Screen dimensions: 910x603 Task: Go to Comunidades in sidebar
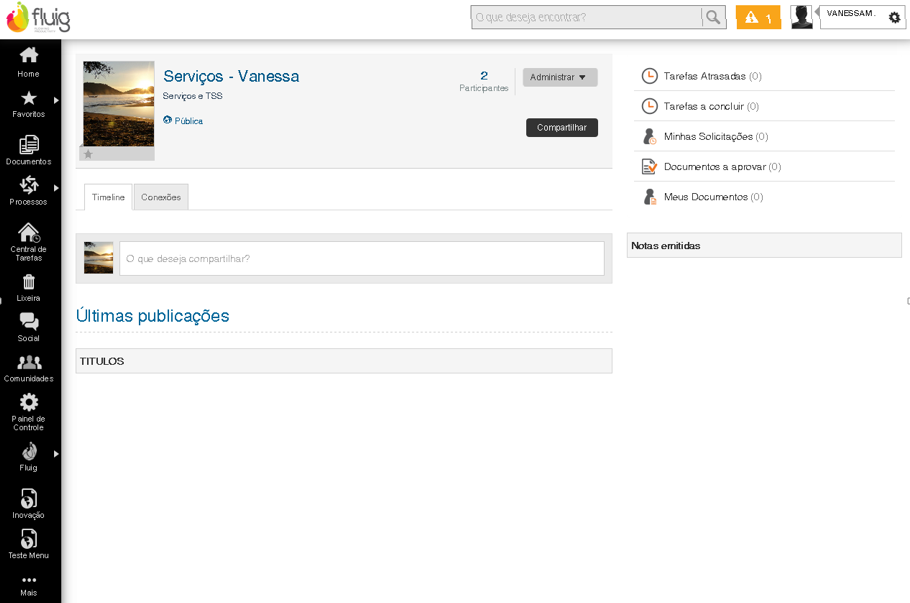[28, 367]
